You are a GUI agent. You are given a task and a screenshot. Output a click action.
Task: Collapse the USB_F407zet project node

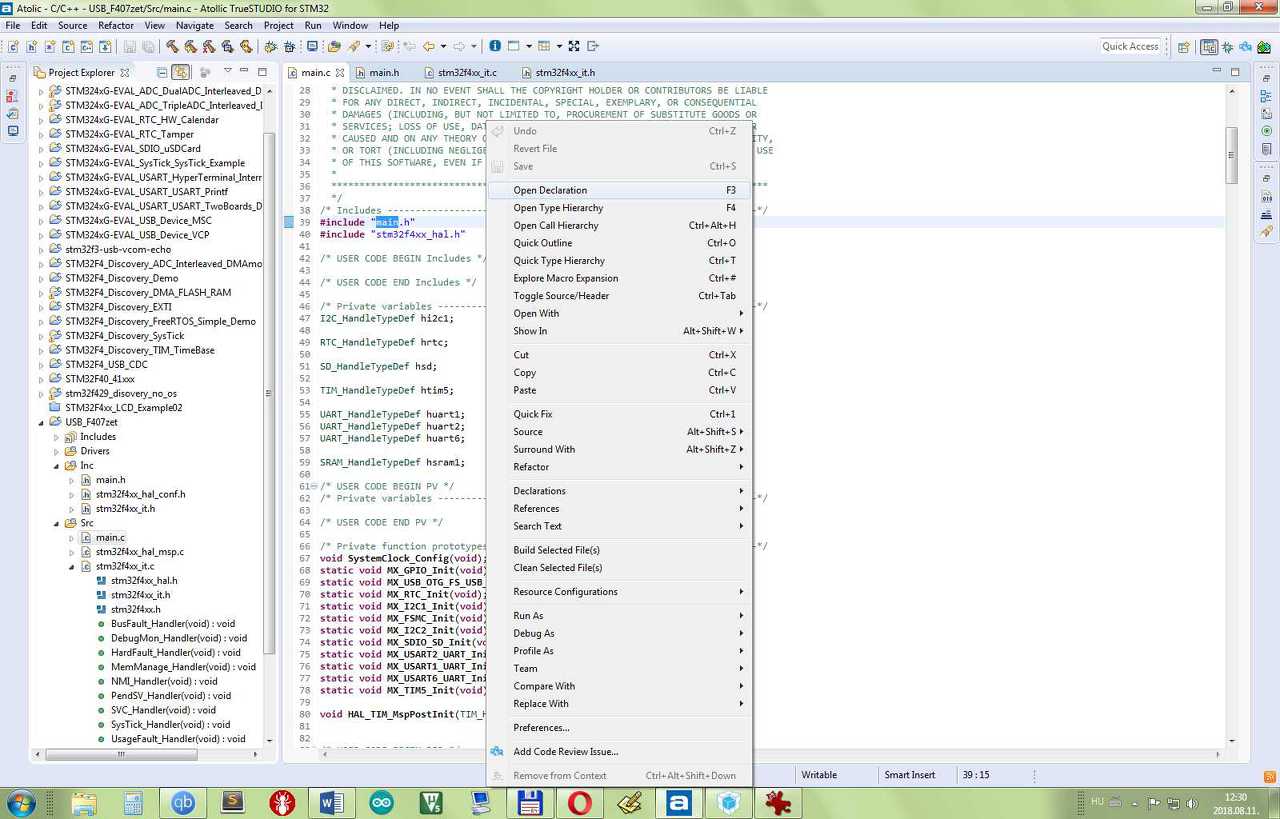tap(42, 422)
